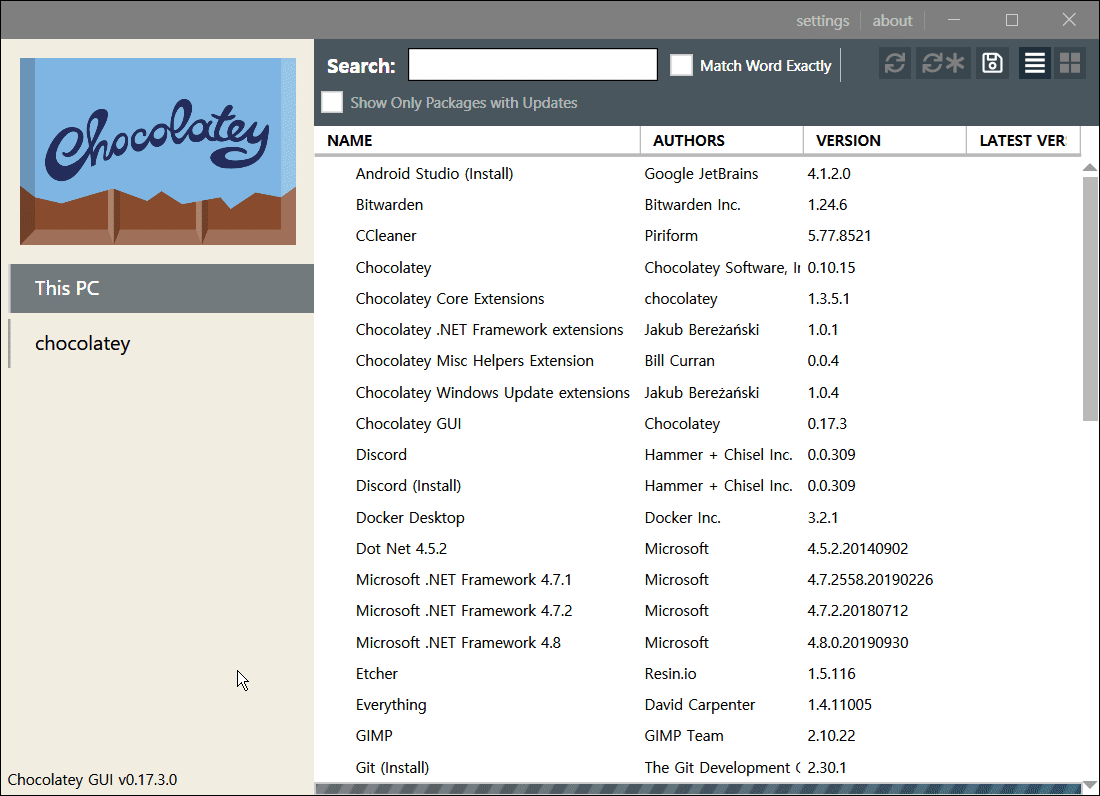
Task: Select Chocolatey Misc Helpers Extension row
Action: 698,360
